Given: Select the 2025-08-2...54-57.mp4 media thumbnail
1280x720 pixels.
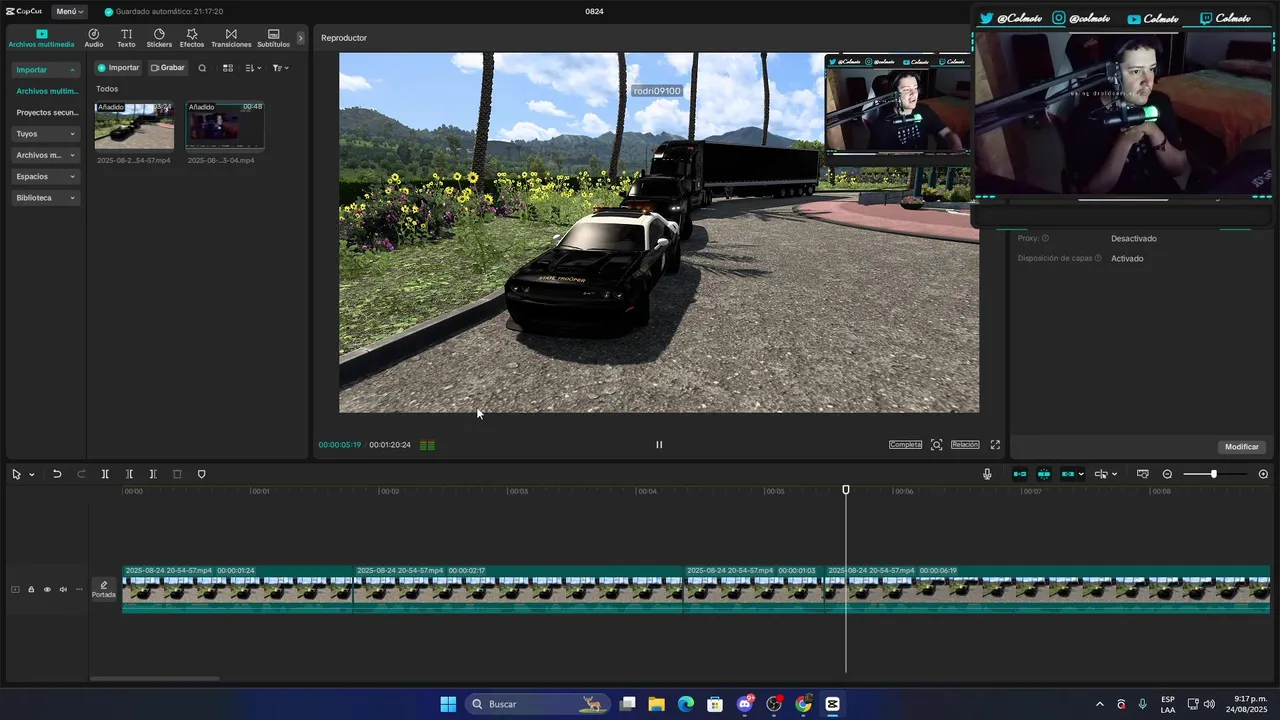Looking at the screenshot, I should [134, 126].
